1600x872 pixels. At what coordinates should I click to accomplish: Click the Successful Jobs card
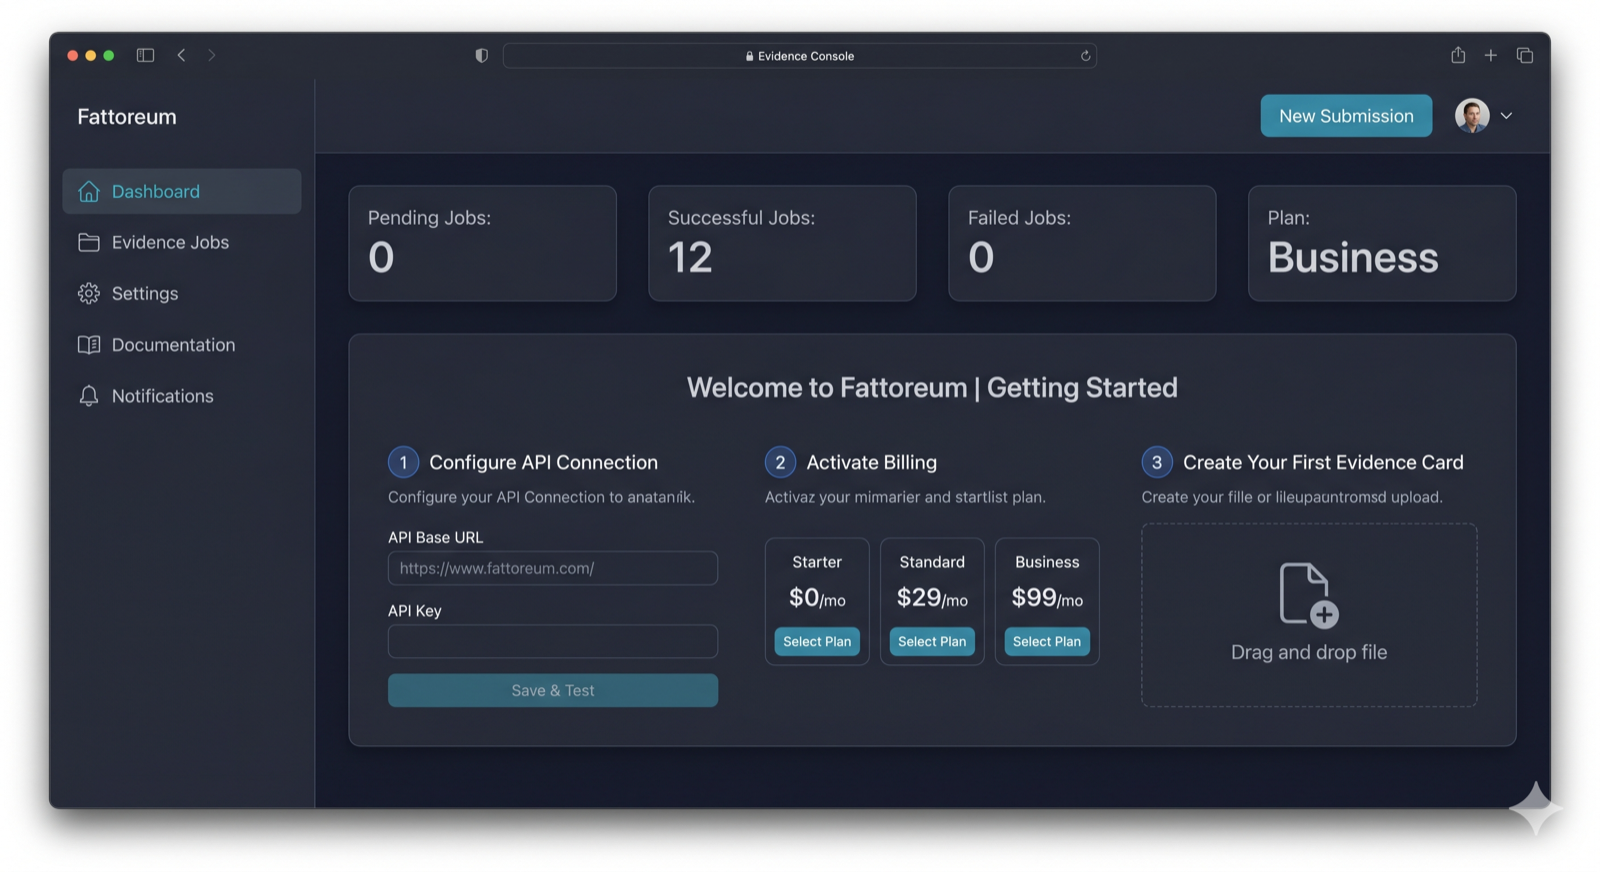(783, 243)
